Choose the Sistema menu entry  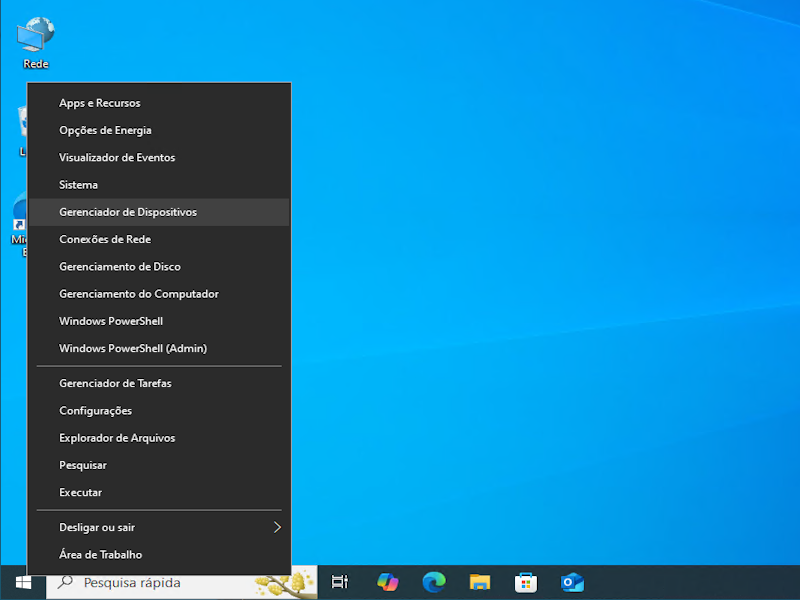159,185
